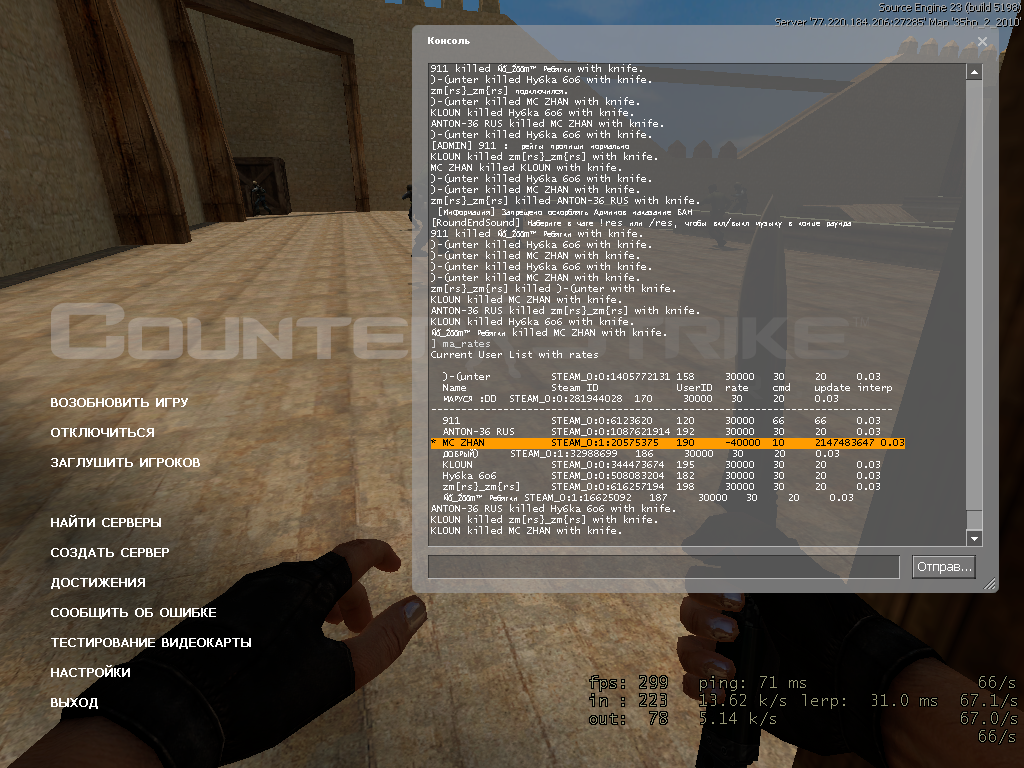Click the '] ma_rates' command line
The height and width of the screenshot is (768, 1024).
point(460,344)
